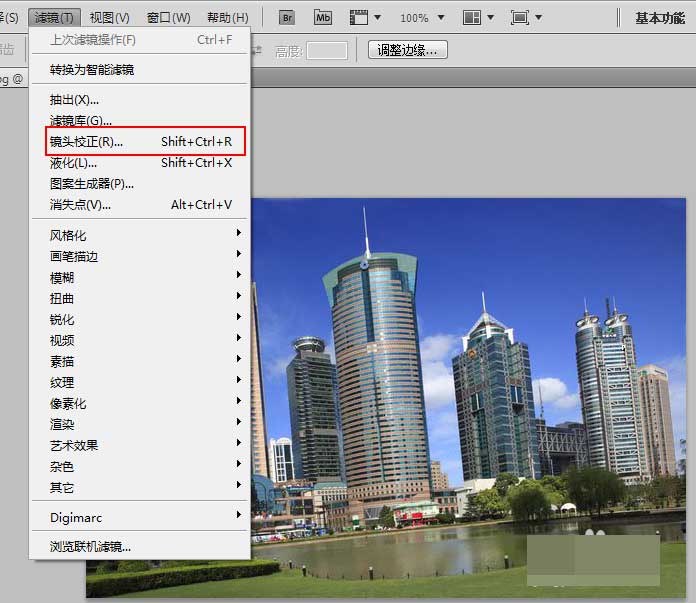Expand the 模糊 blur submenu
This screenshot has width=696, height=603.
(139, 278)
